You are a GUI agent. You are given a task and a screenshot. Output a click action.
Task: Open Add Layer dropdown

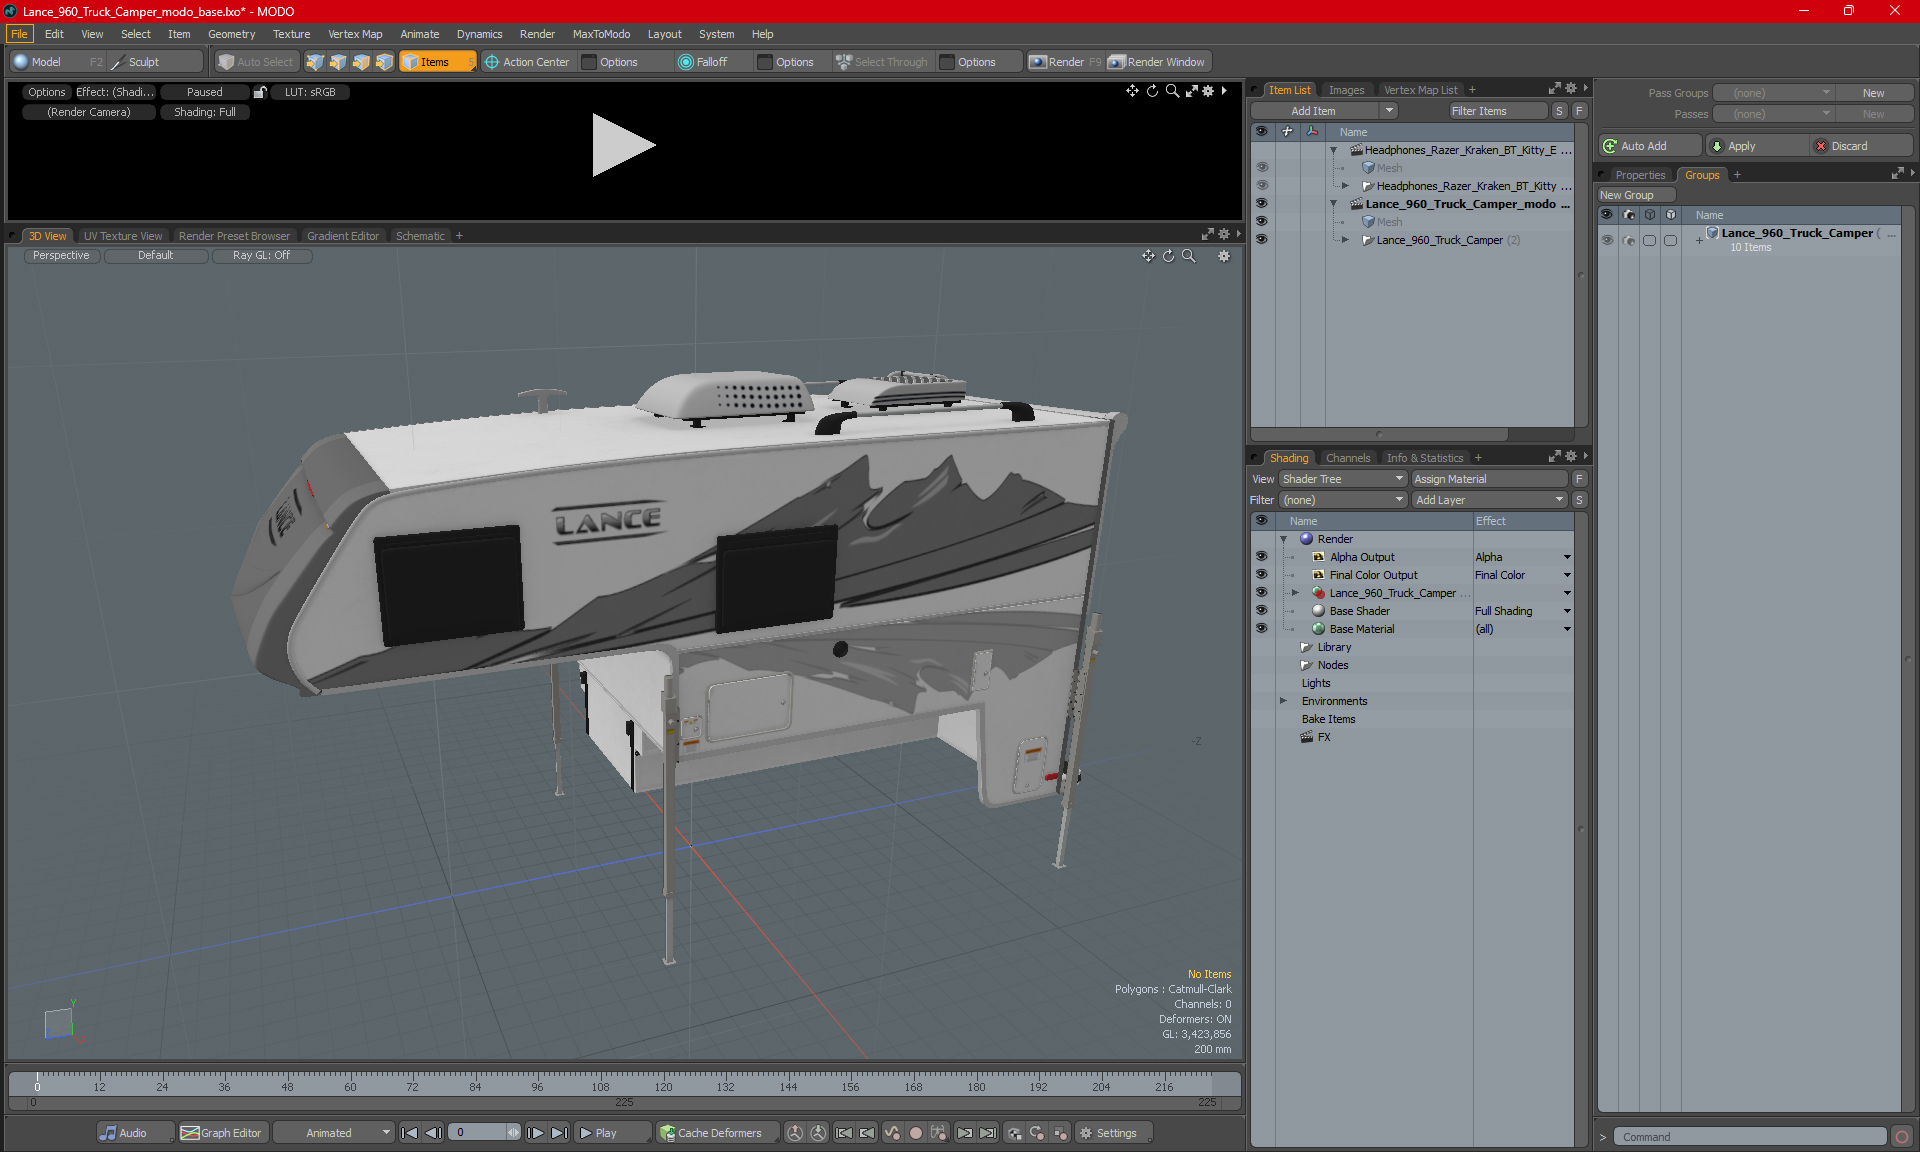1490,500
